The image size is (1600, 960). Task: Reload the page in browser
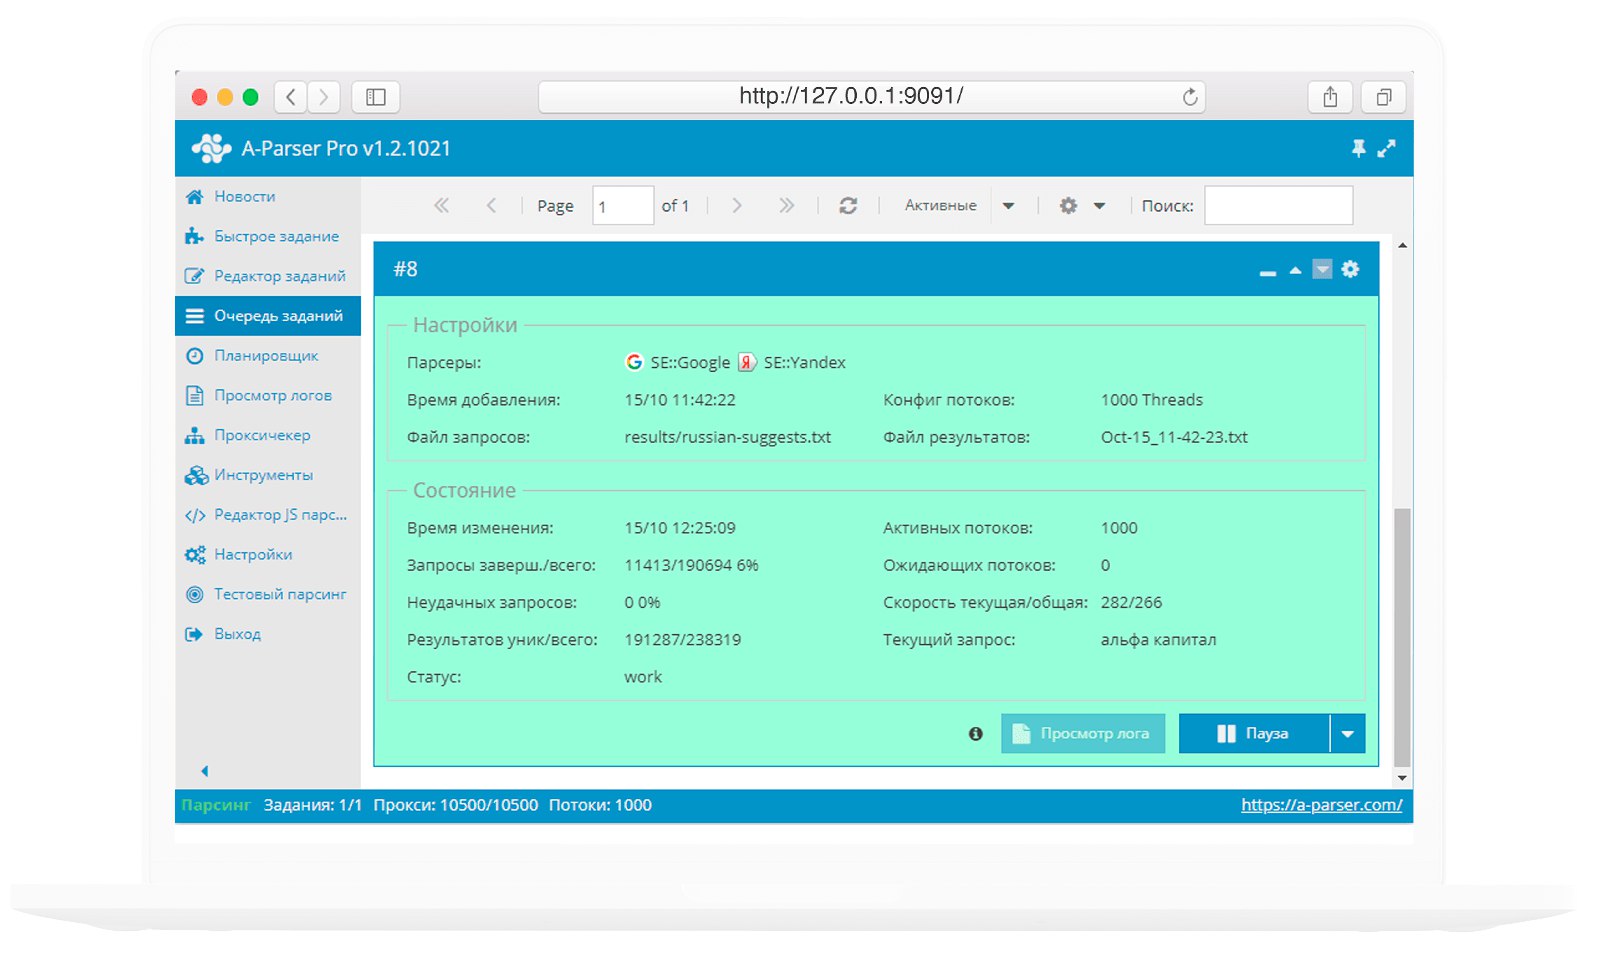point(1190,97)
